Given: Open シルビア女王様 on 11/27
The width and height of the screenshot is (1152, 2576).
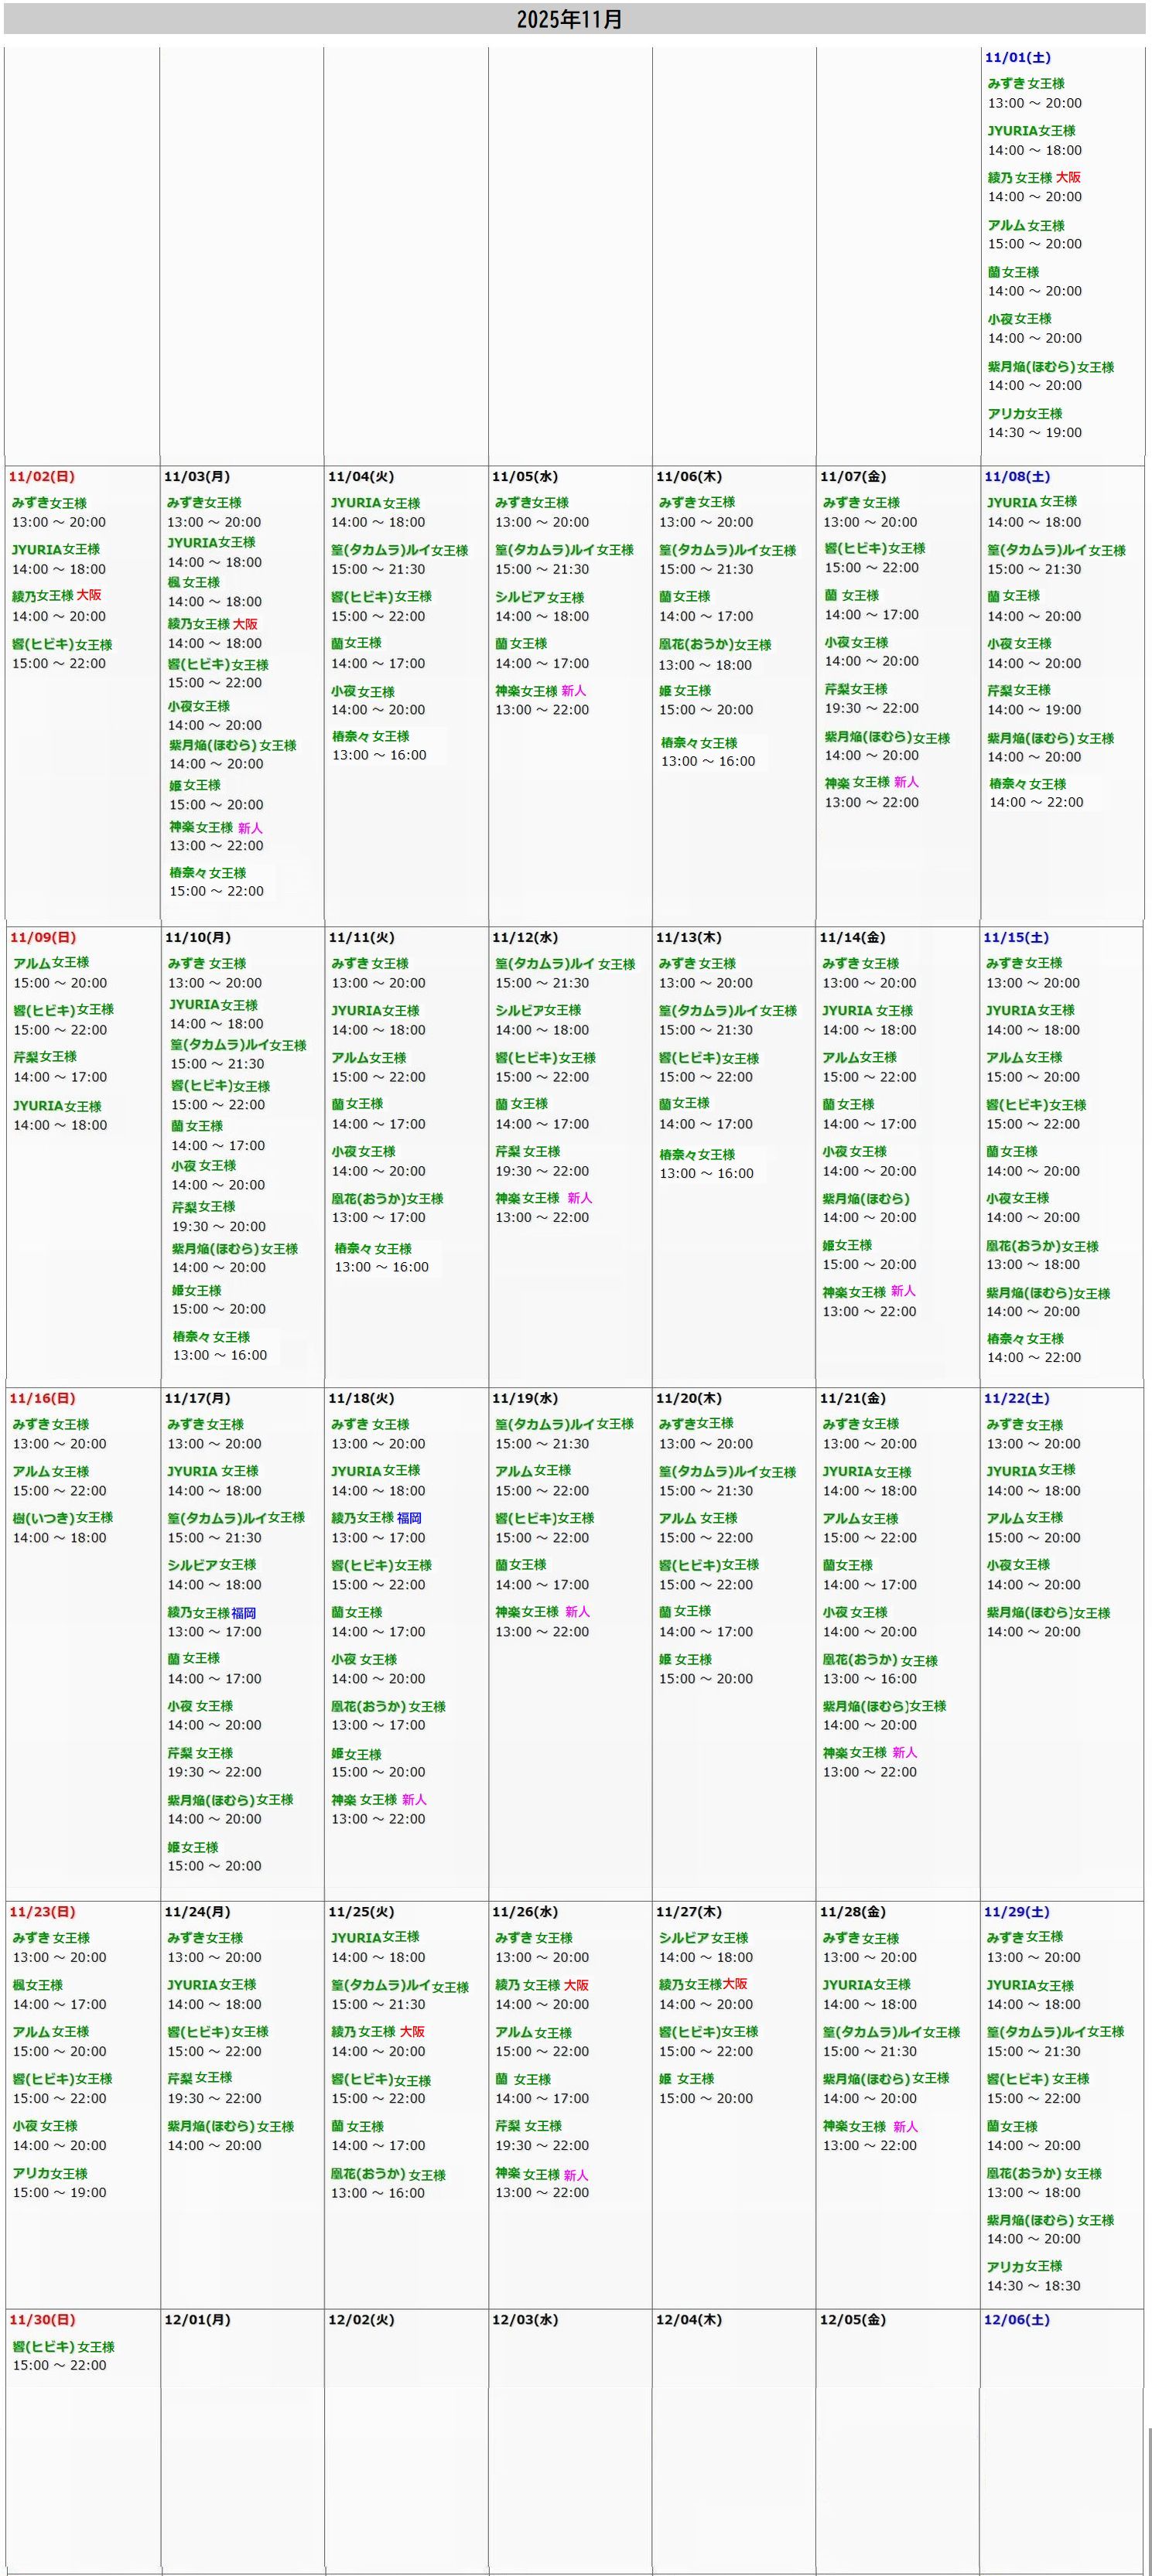Looking at the screenshot, I should click(x=703, y=1938).
